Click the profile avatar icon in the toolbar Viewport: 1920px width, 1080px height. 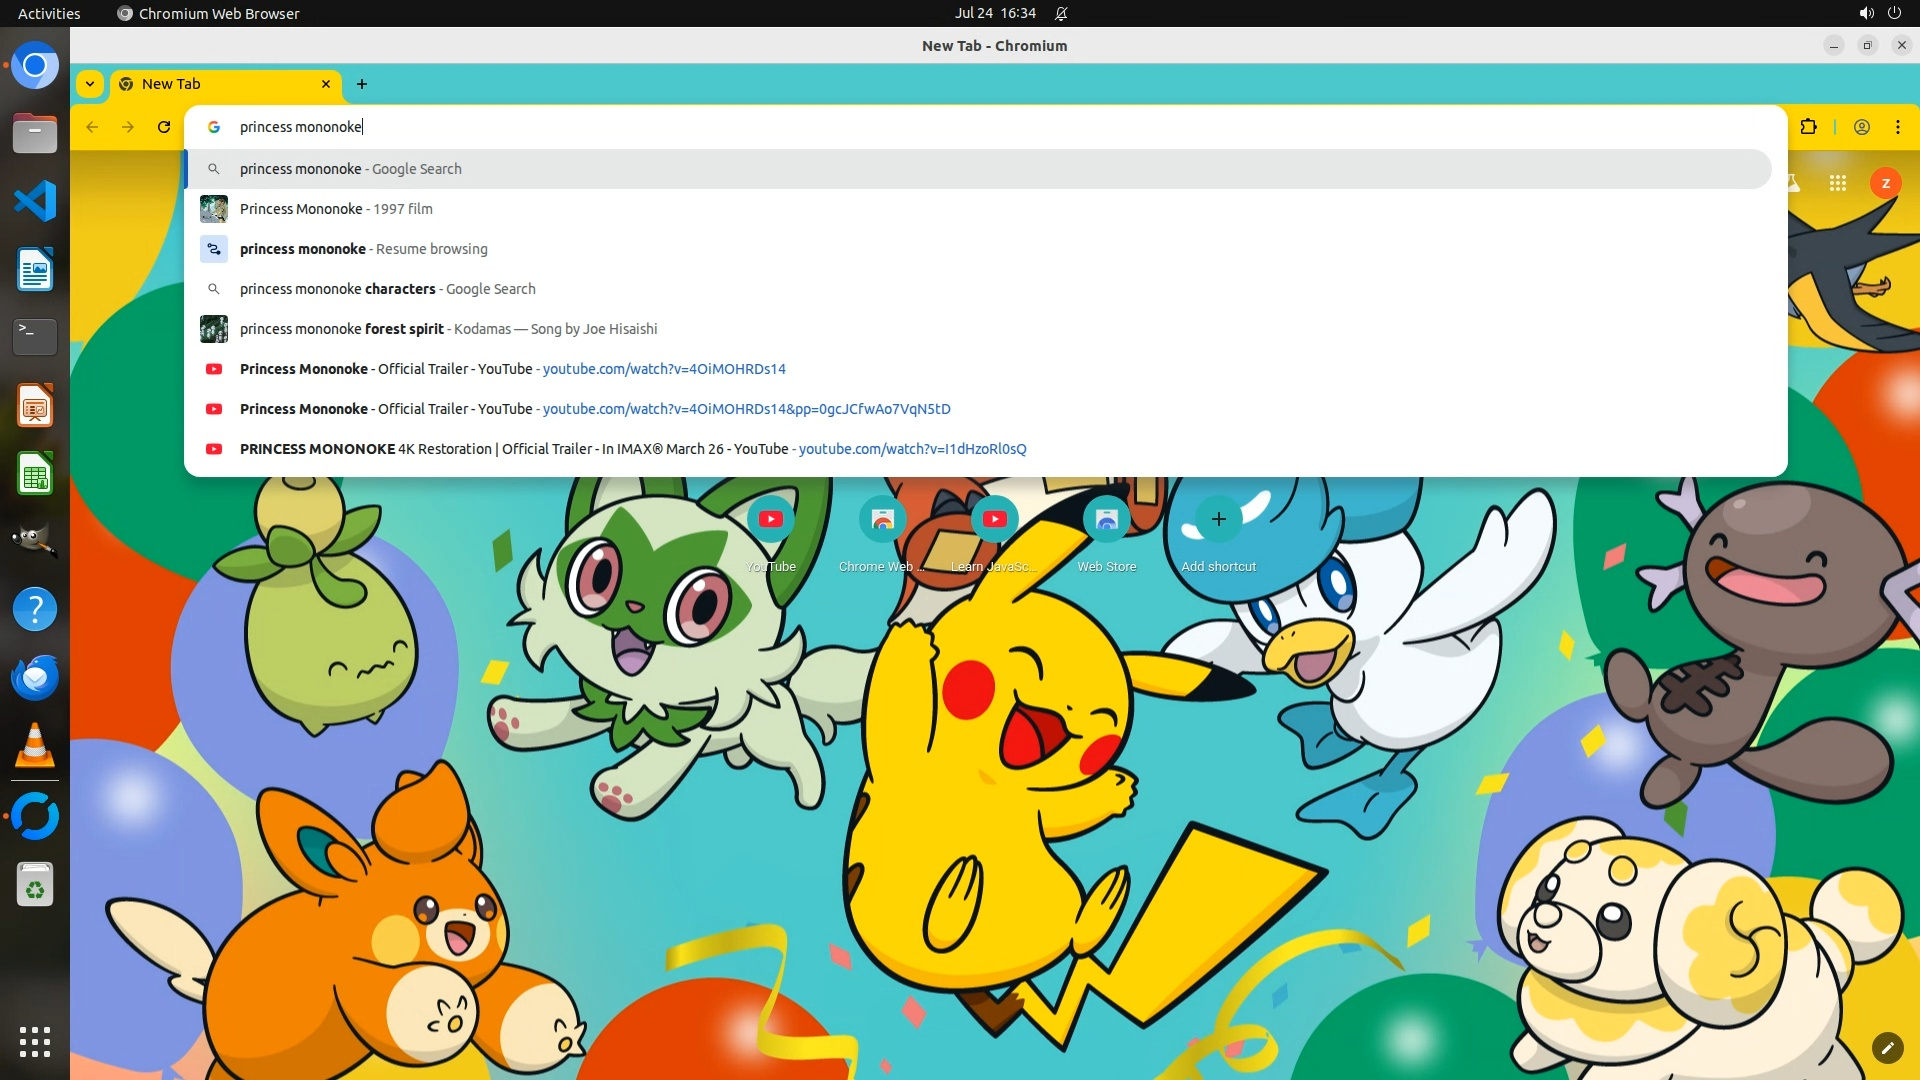pos(1861,127)
